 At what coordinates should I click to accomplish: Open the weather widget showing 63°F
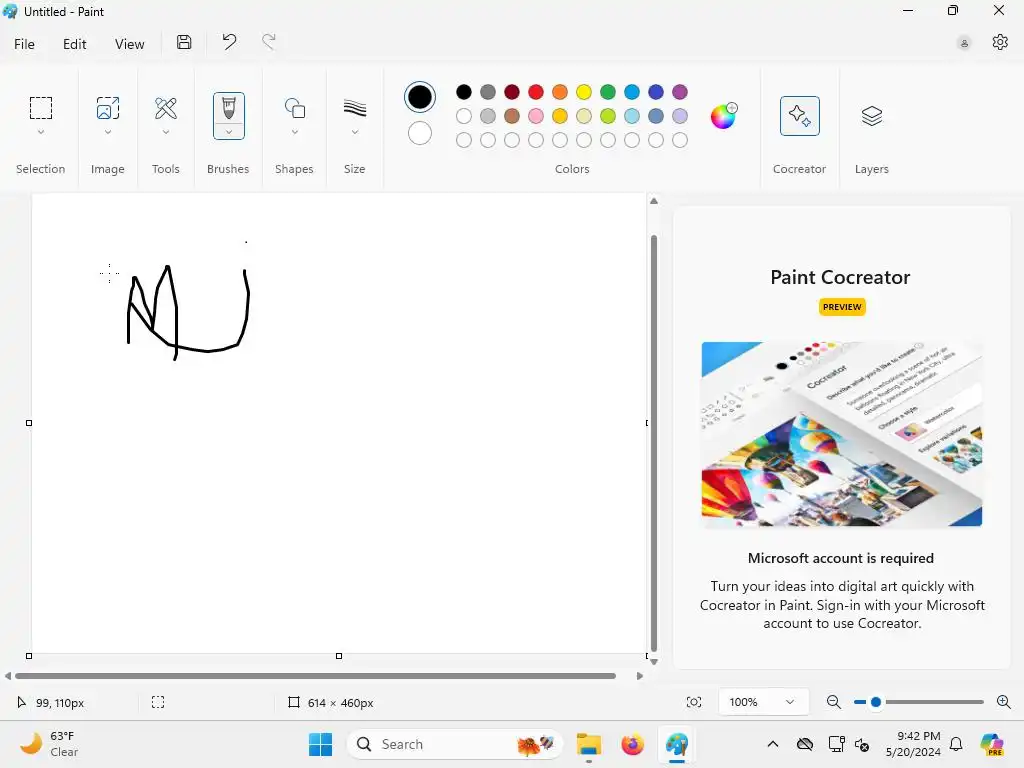click(49, 744)
